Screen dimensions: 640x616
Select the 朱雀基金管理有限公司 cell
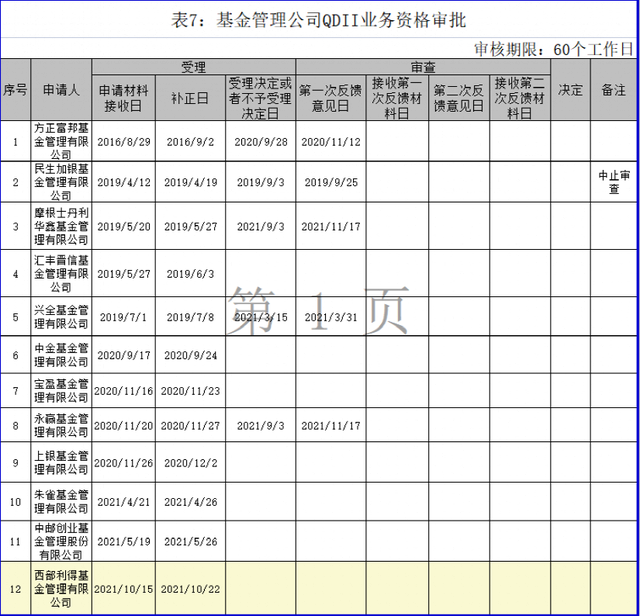tap(61, 502)
